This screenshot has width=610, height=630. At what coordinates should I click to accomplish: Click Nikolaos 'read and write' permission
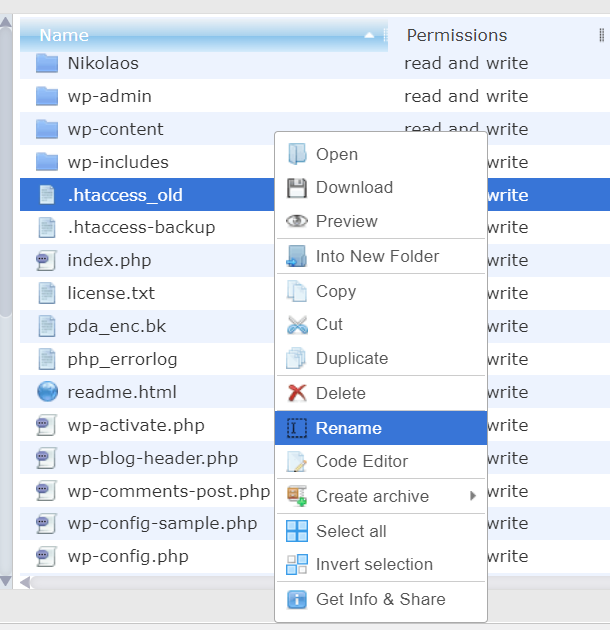click(x=466, y=63)
